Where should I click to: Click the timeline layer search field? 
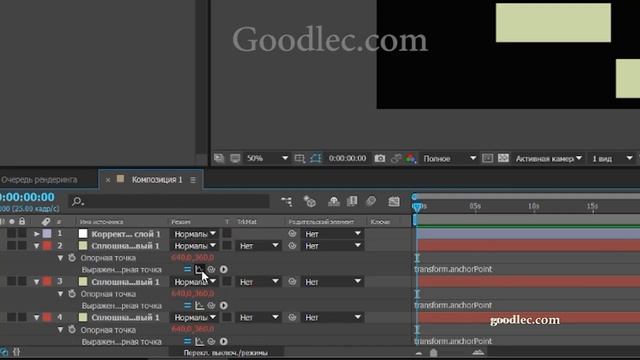170,201
